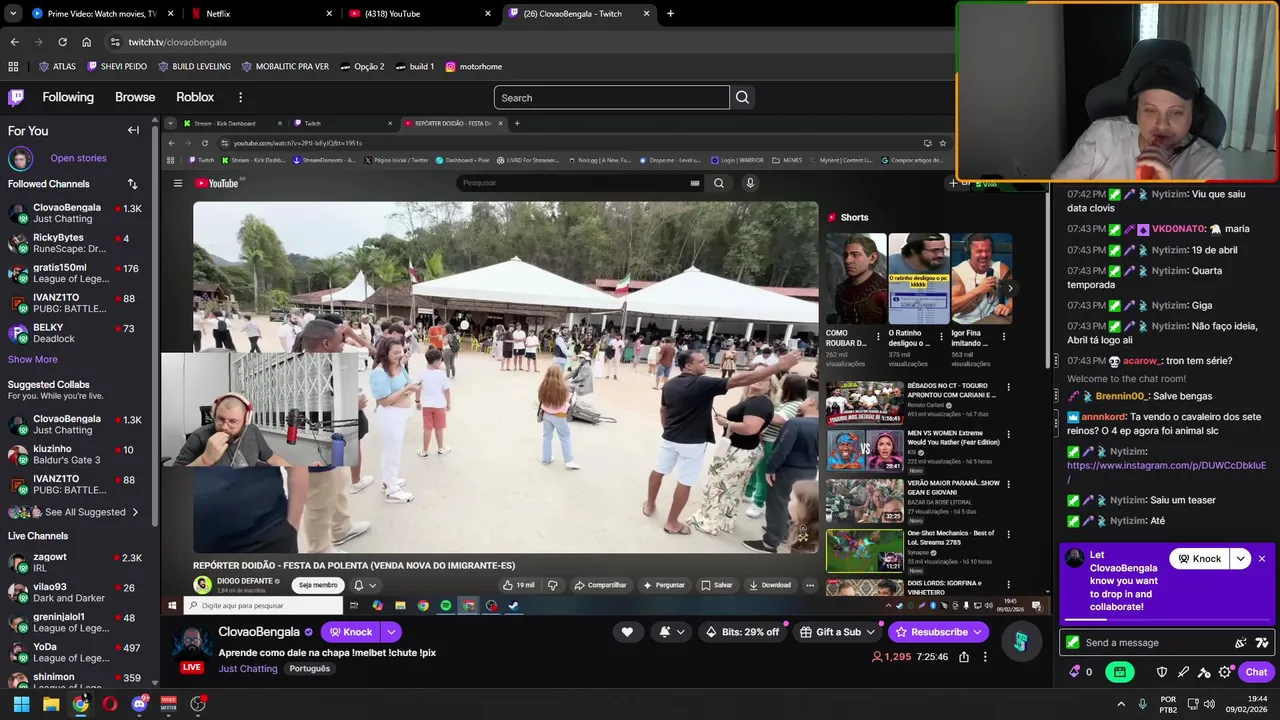The height and width of the screenshot is (720, 1280).
Task: Open the Chrome tab search dropdown
Action: click(x=13, y=13)
